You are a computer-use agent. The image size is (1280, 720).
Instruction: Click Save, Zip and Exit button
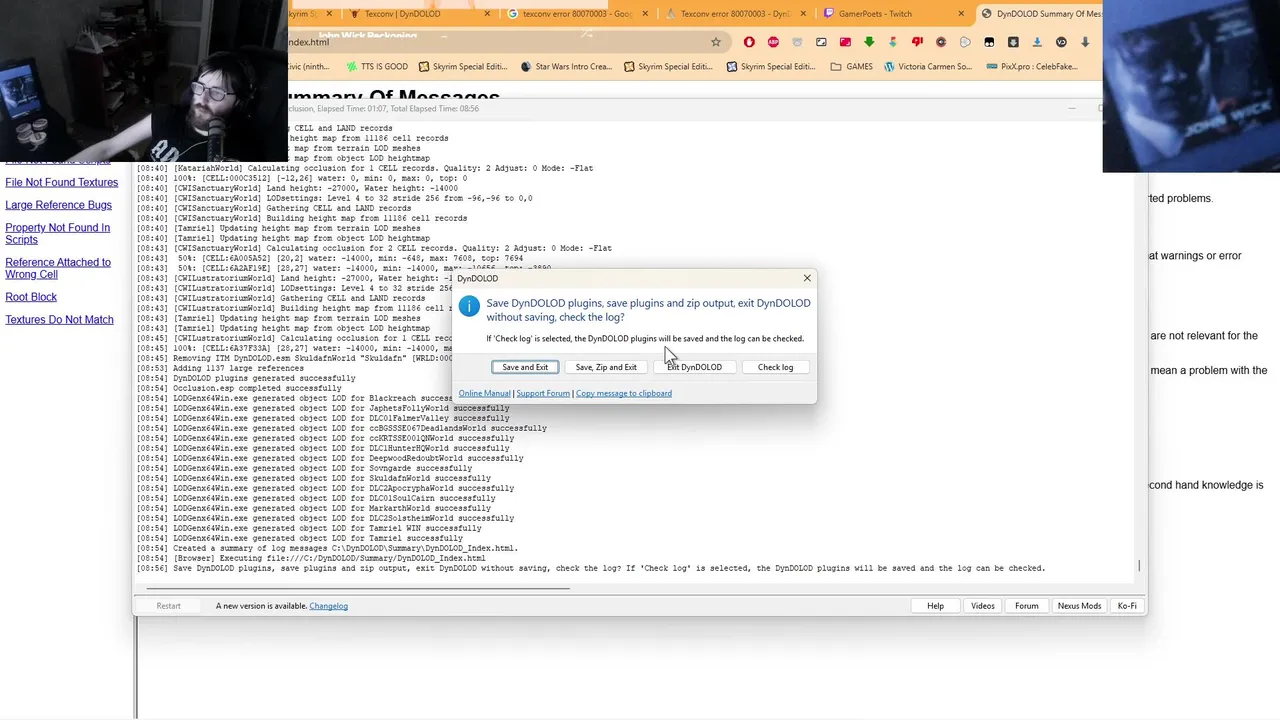[606, 367]
